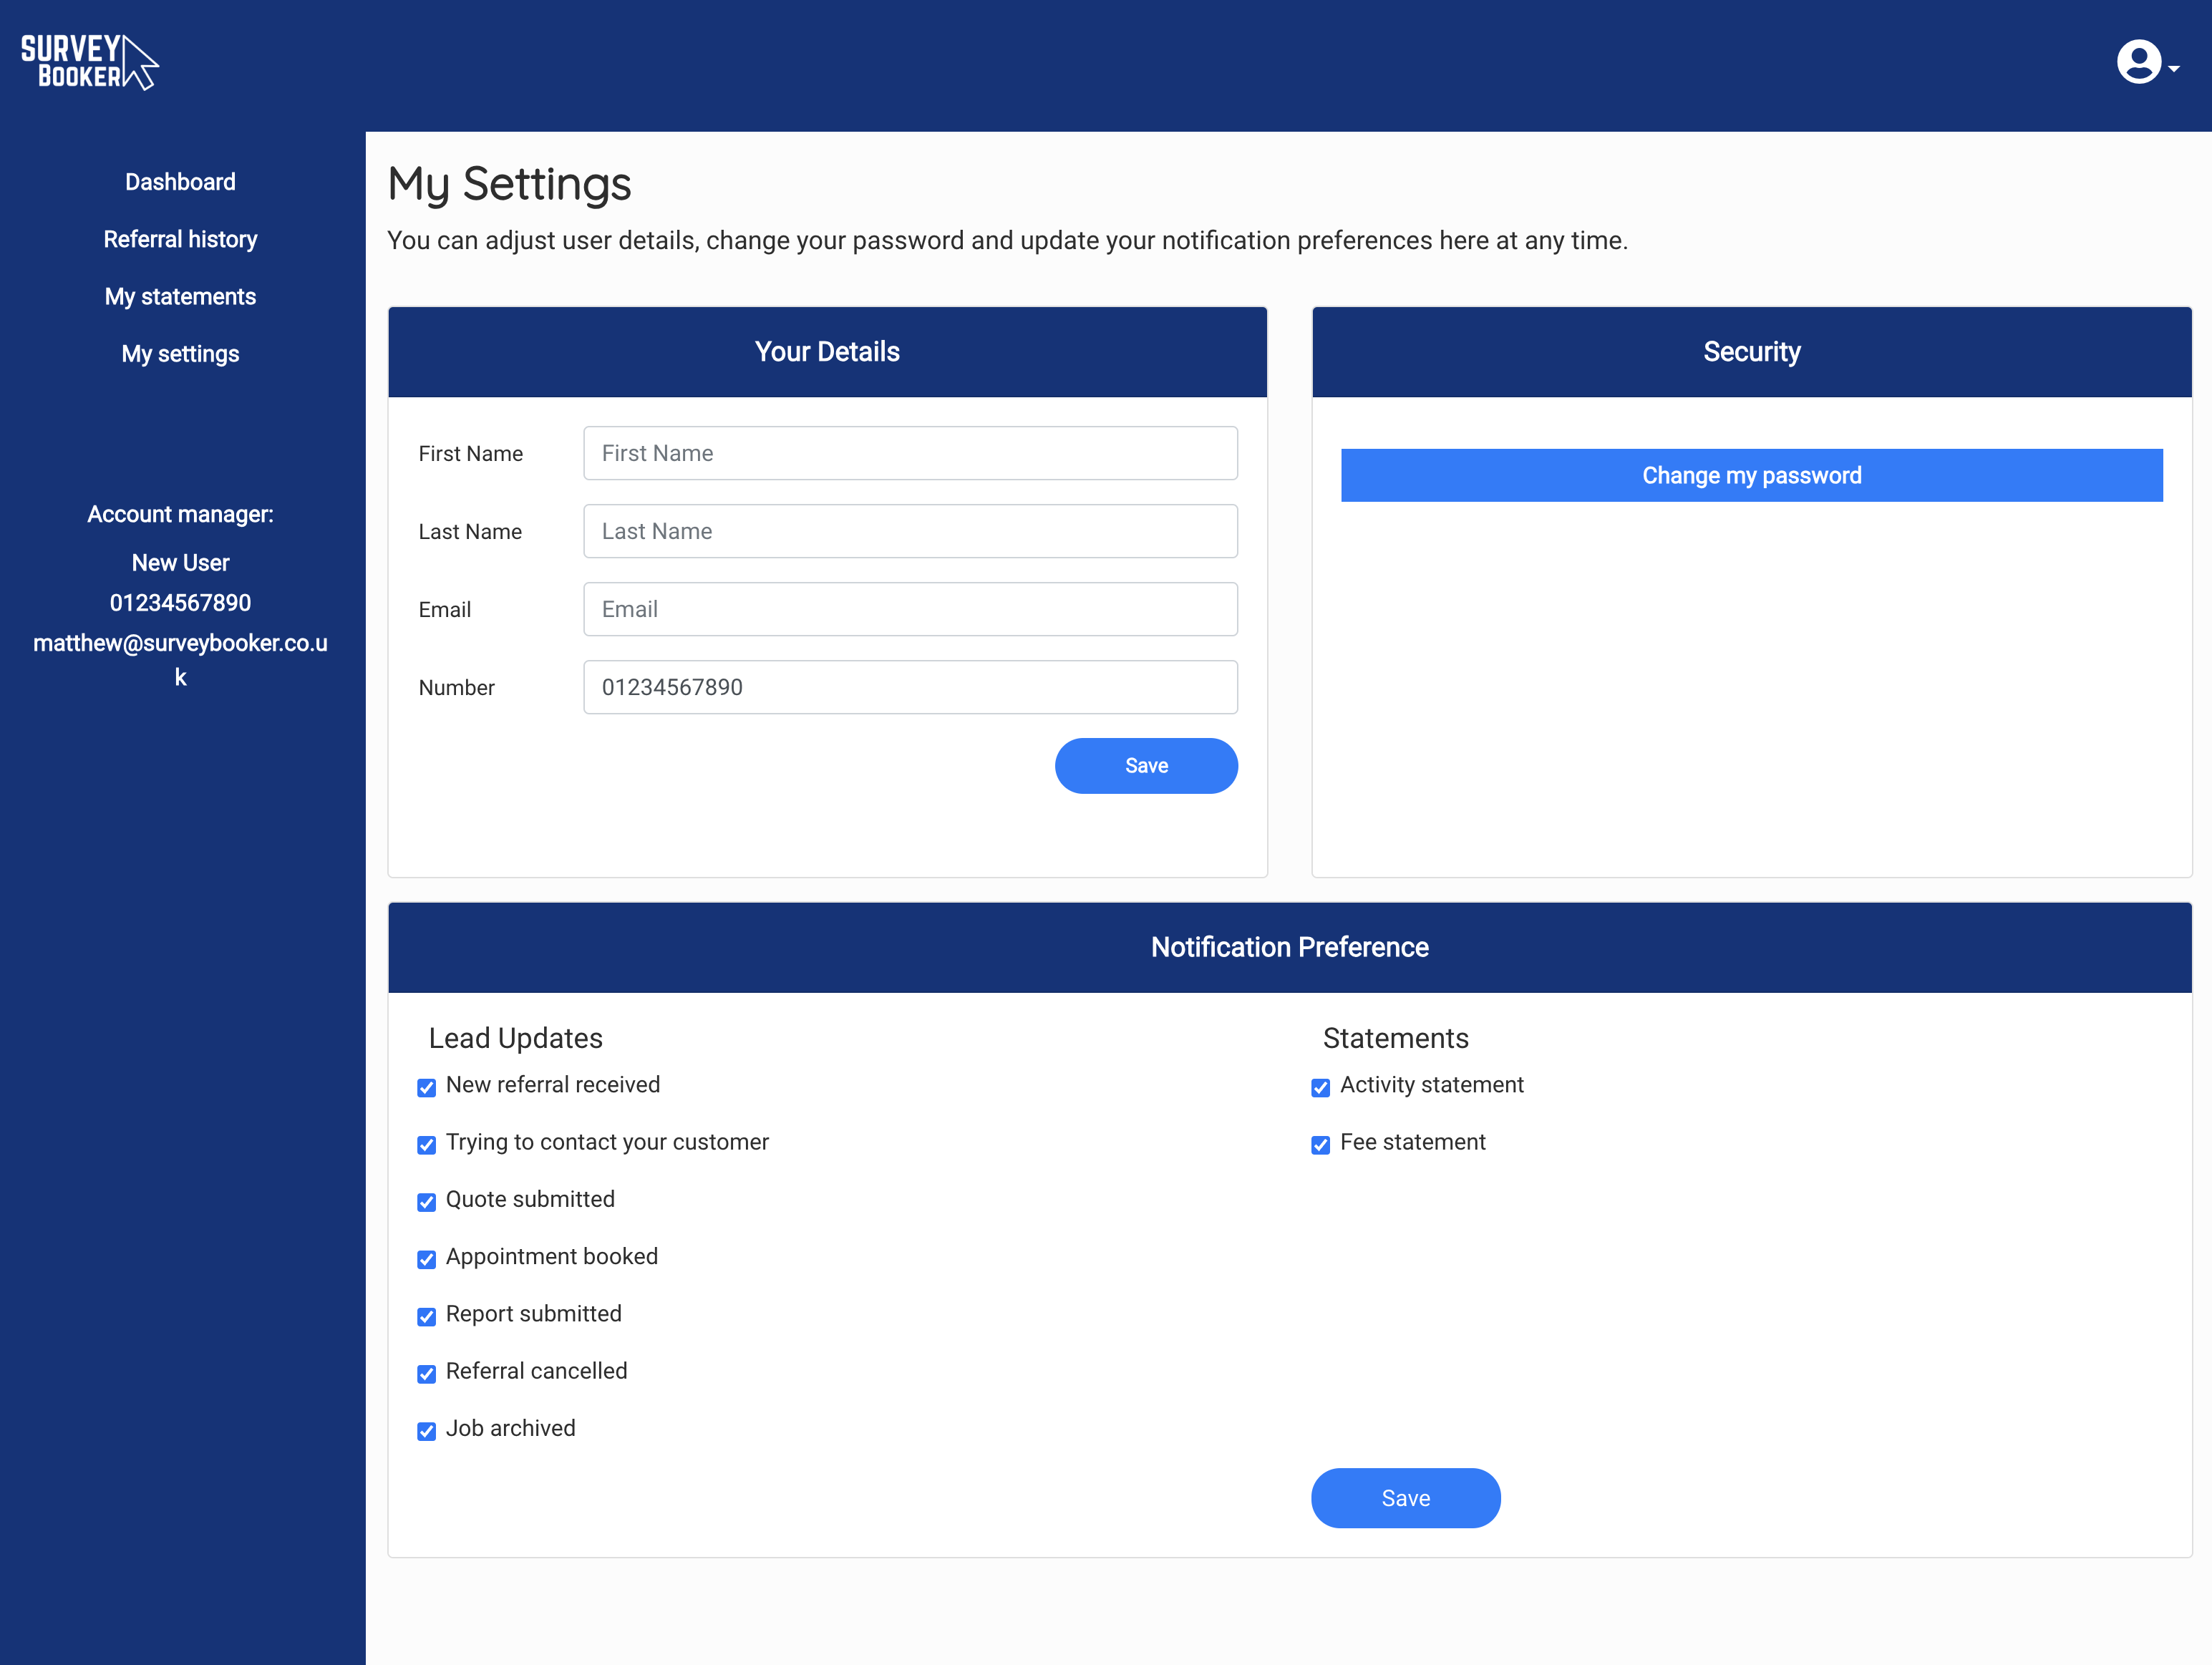Click account manager name New User
Image resolution: width=2212 pixels, height=1665 pixels.
(x=180, y=563)
